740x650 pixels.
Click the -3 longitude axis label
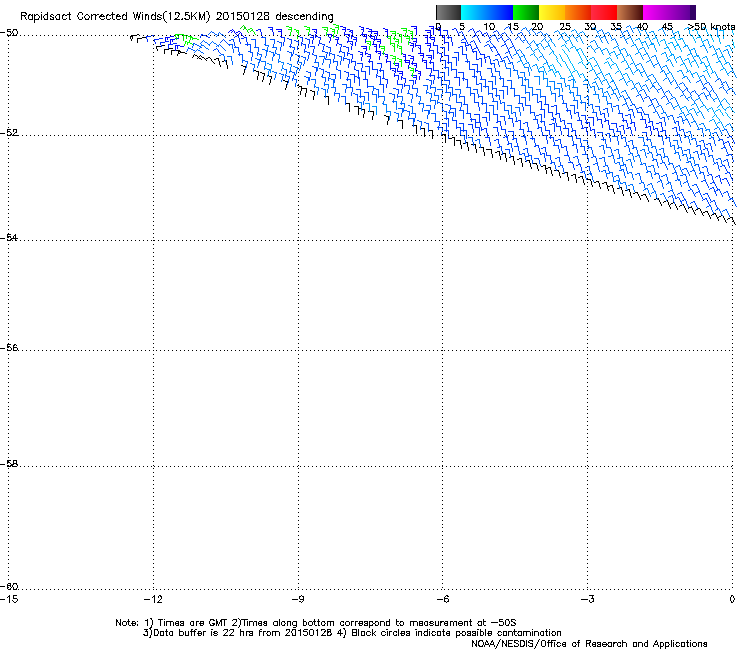588,599
